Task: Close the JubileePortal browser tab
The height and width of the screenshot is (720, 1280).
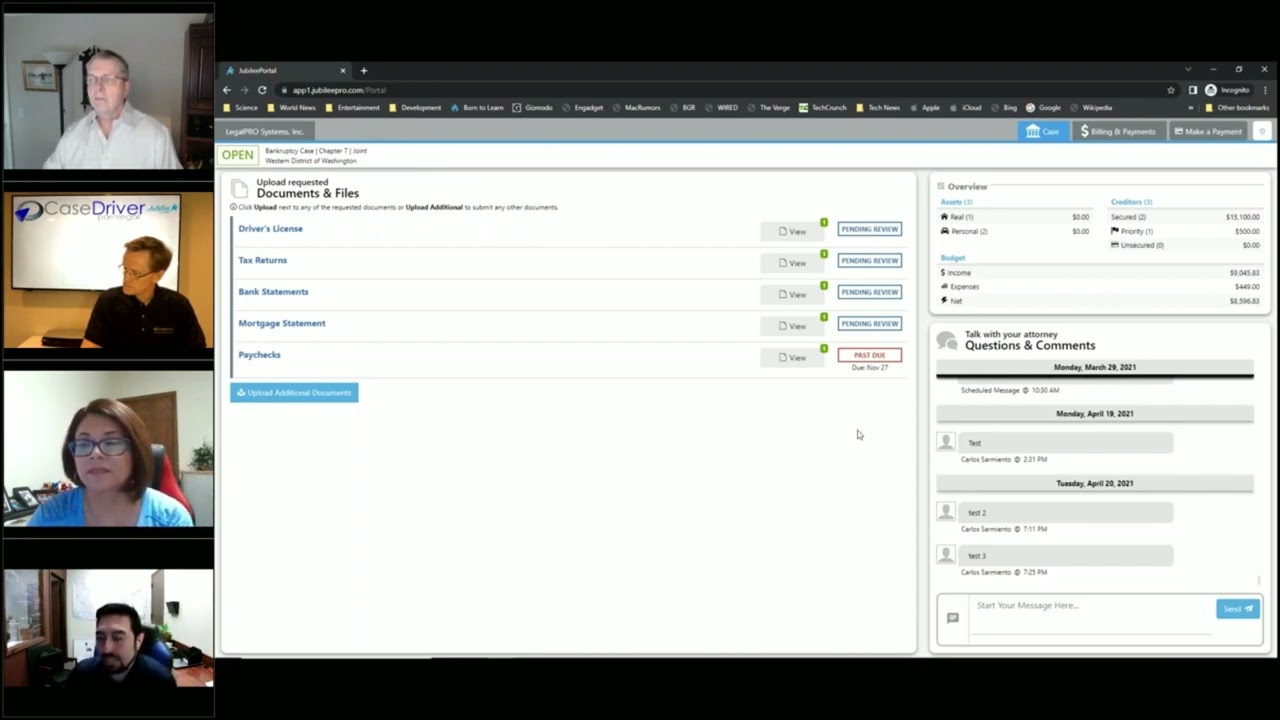Action: coord(343,71)
